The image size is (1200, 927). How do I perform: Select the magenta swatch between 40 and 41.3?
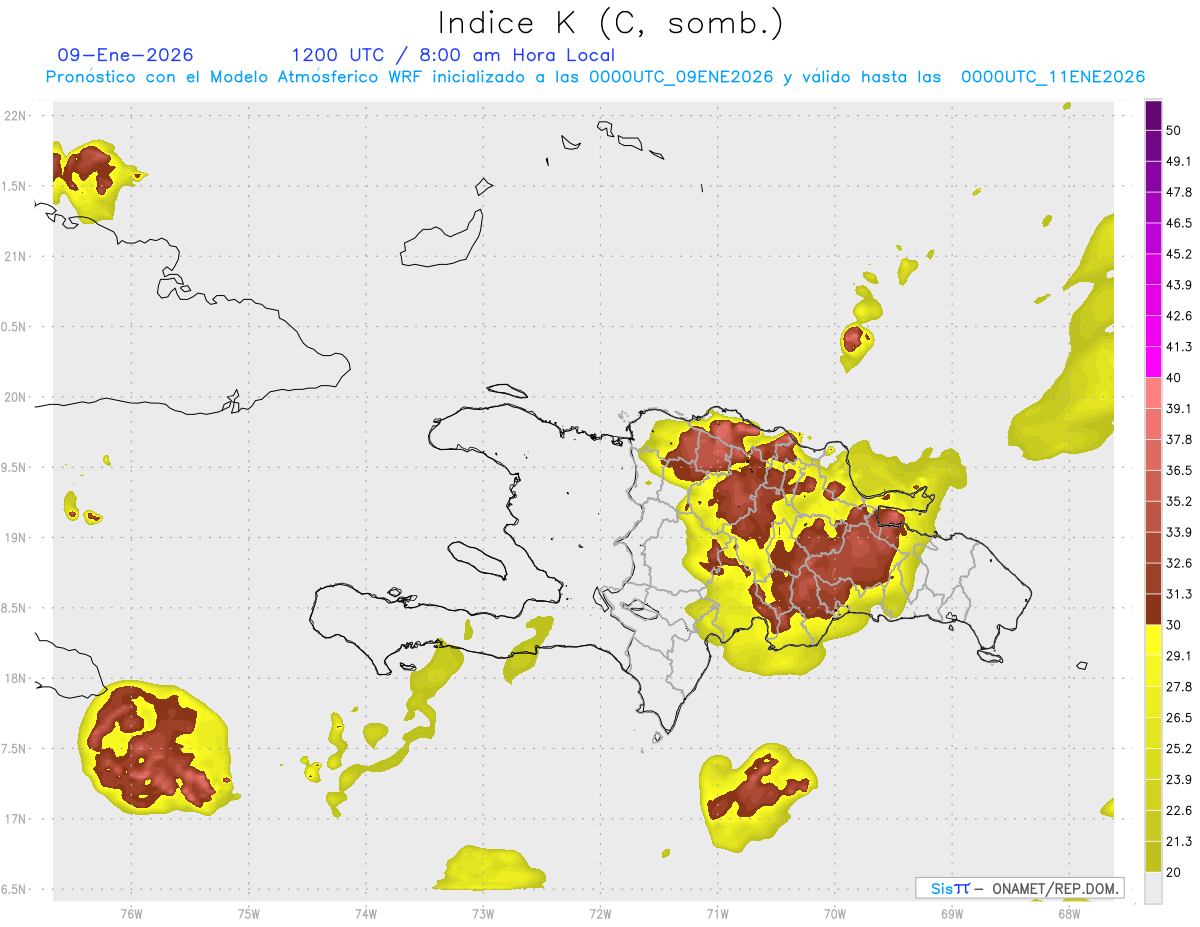pyautogui.click(x=1154, y=362)
